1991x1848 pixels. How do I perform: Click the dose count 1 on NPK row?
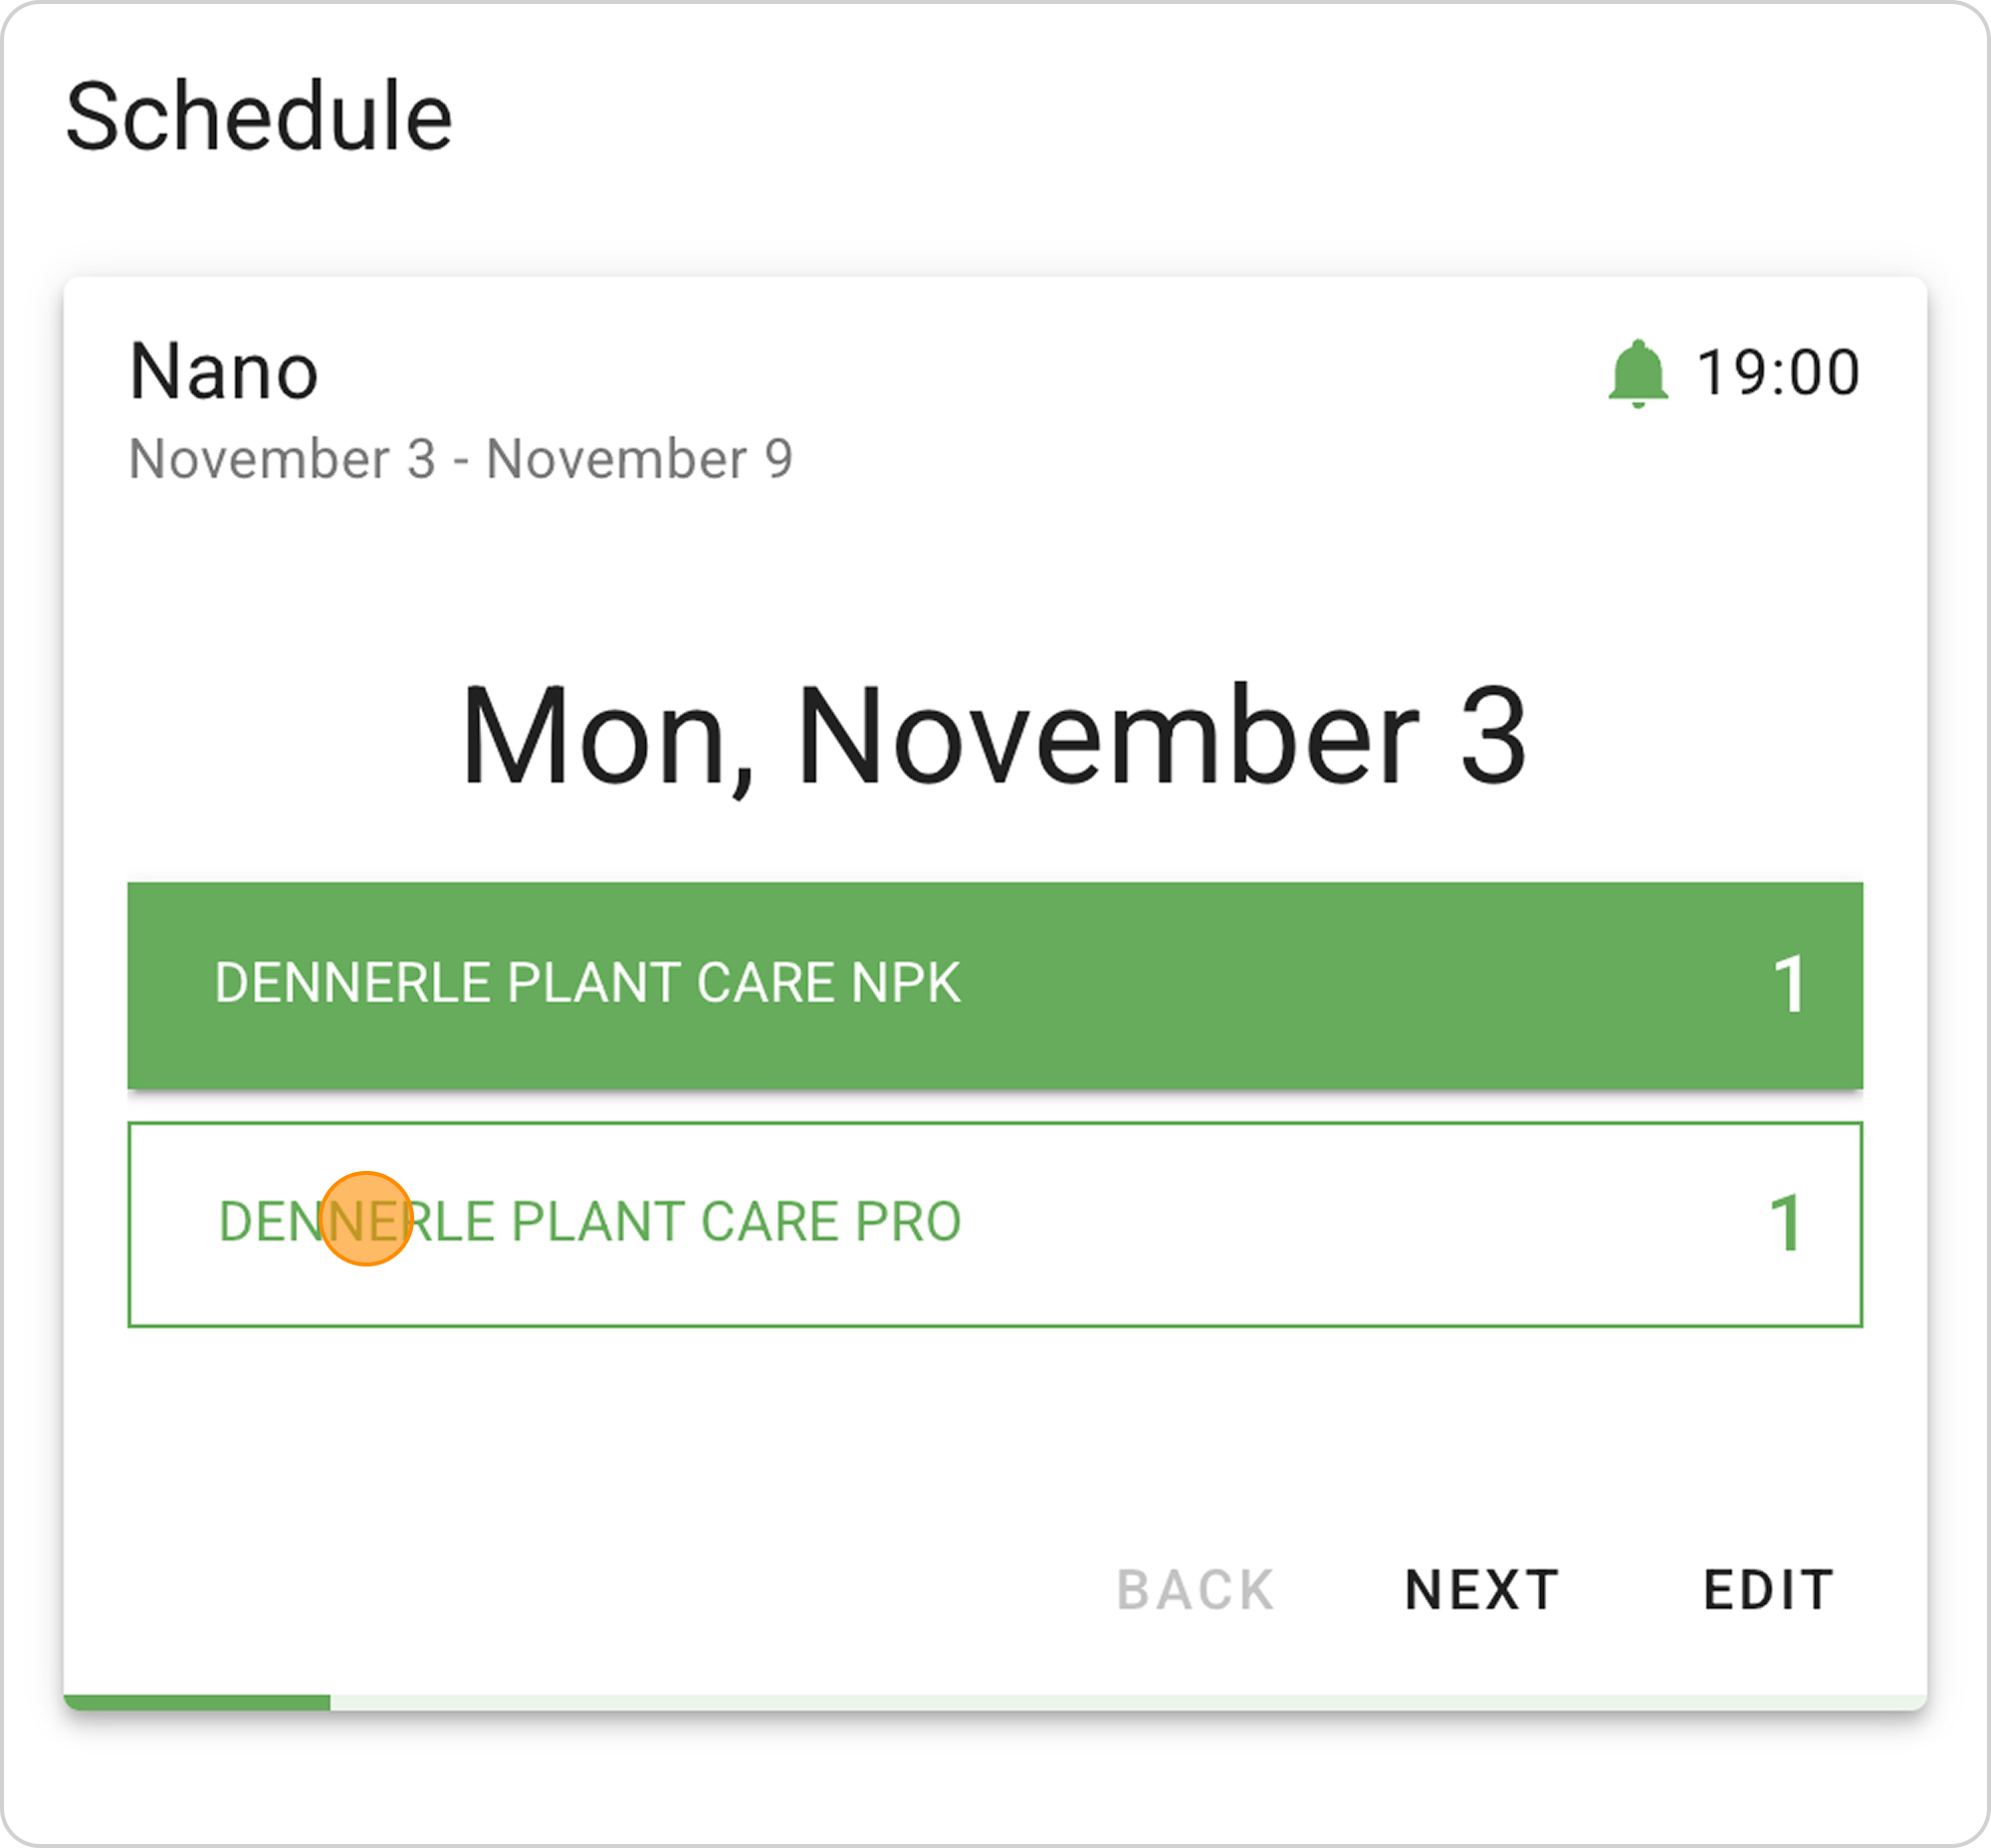pos(1788,985)
